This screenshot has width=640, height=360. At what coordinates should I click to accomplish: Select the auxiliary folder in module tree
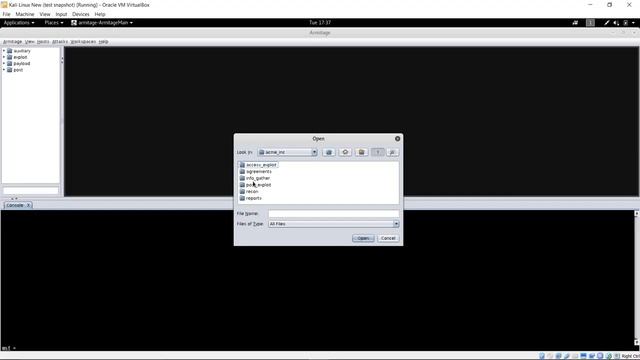point(19,51)
